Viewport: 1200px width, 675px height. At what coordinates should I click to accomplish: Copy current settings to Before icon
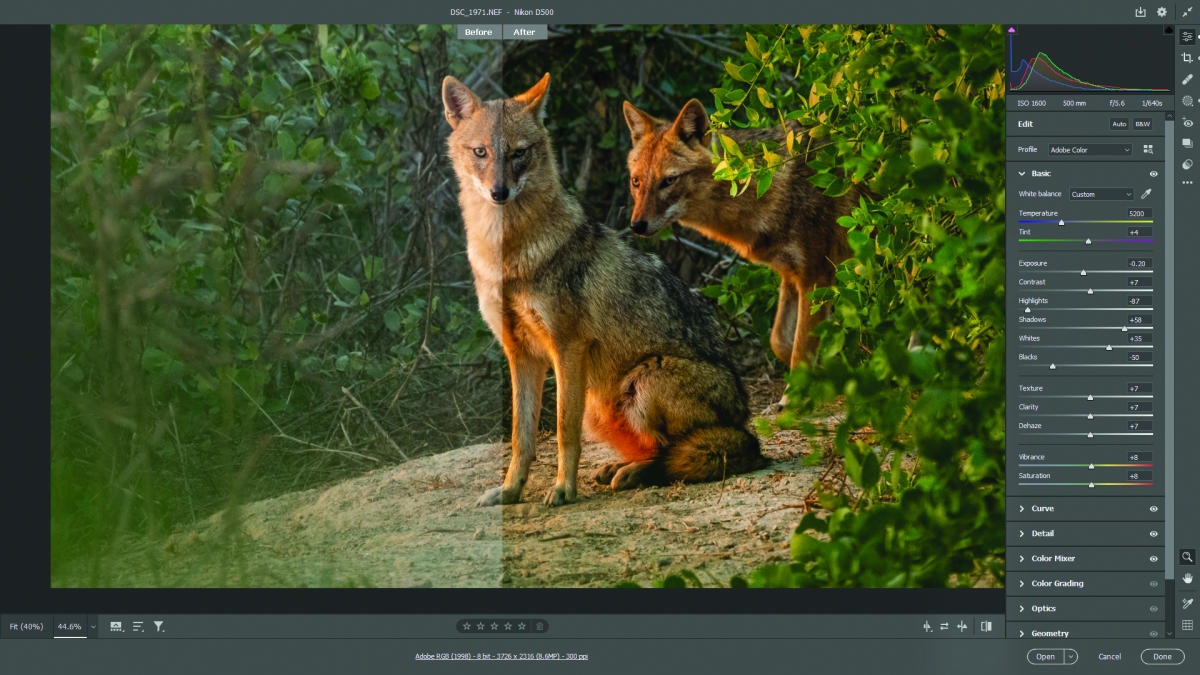pyautogui.click(x=962, y=626)
